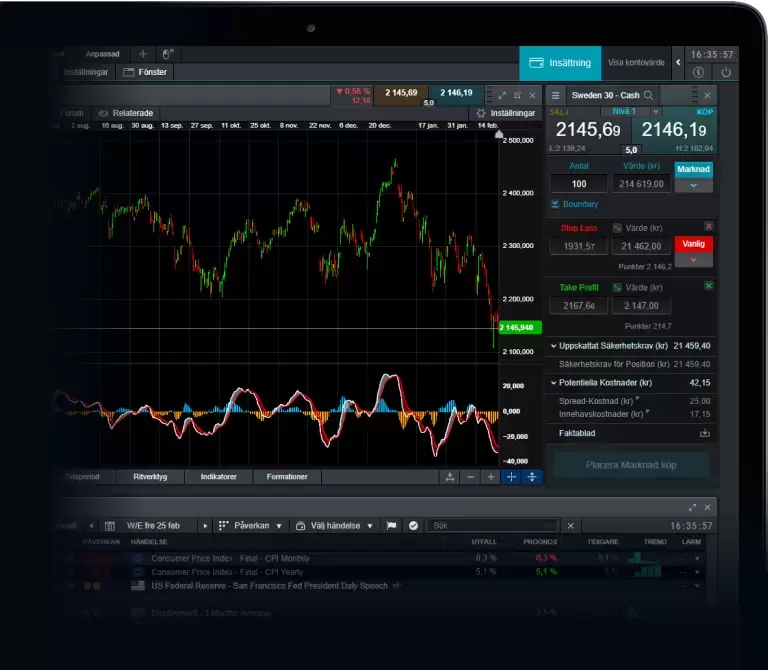Zoom out chart with minus button
The image size is (768, 670).
pyautogui.click(x=470, y=477)
